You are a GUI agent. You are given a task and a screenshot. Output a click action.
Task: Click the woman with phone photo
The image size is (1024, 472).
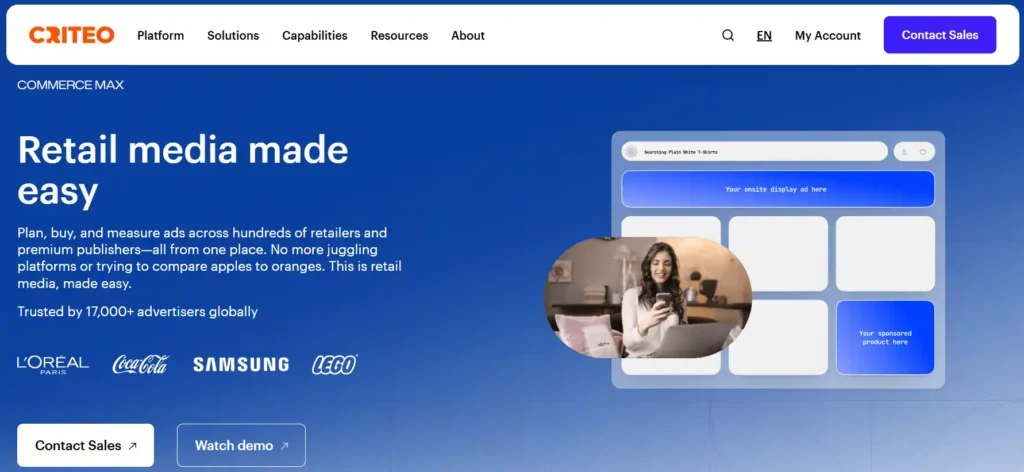[x=648, y=298]
